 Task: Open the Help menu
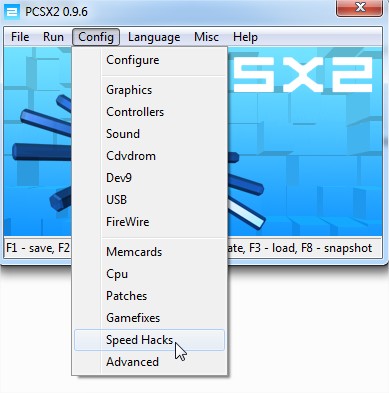point(245,37)
